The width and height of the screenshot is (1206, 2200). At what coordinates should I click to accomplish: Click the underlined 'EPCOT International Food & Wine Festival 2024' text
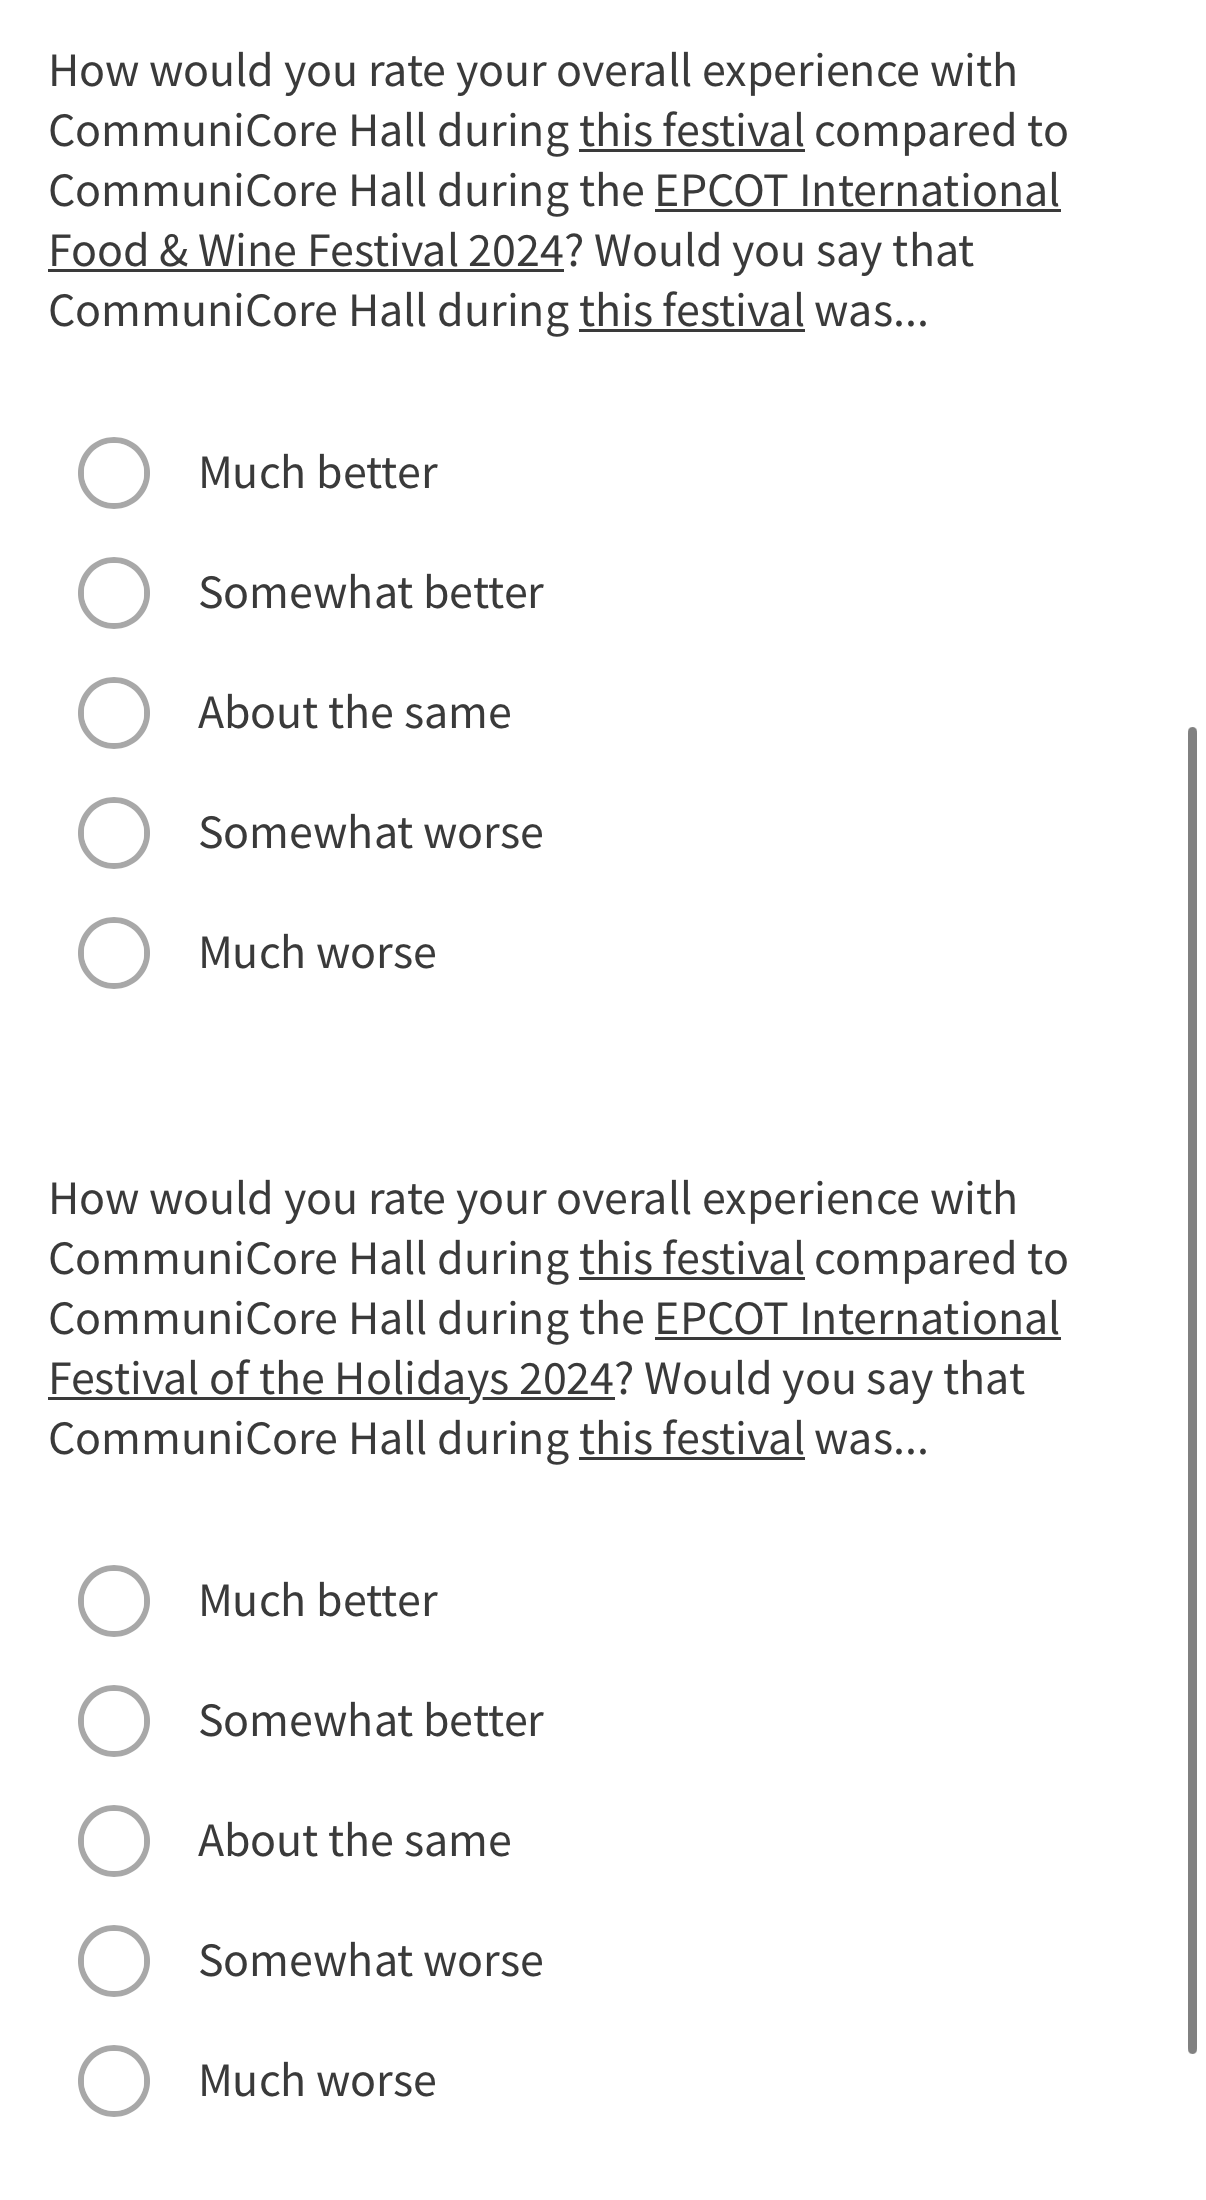point(856,191)
